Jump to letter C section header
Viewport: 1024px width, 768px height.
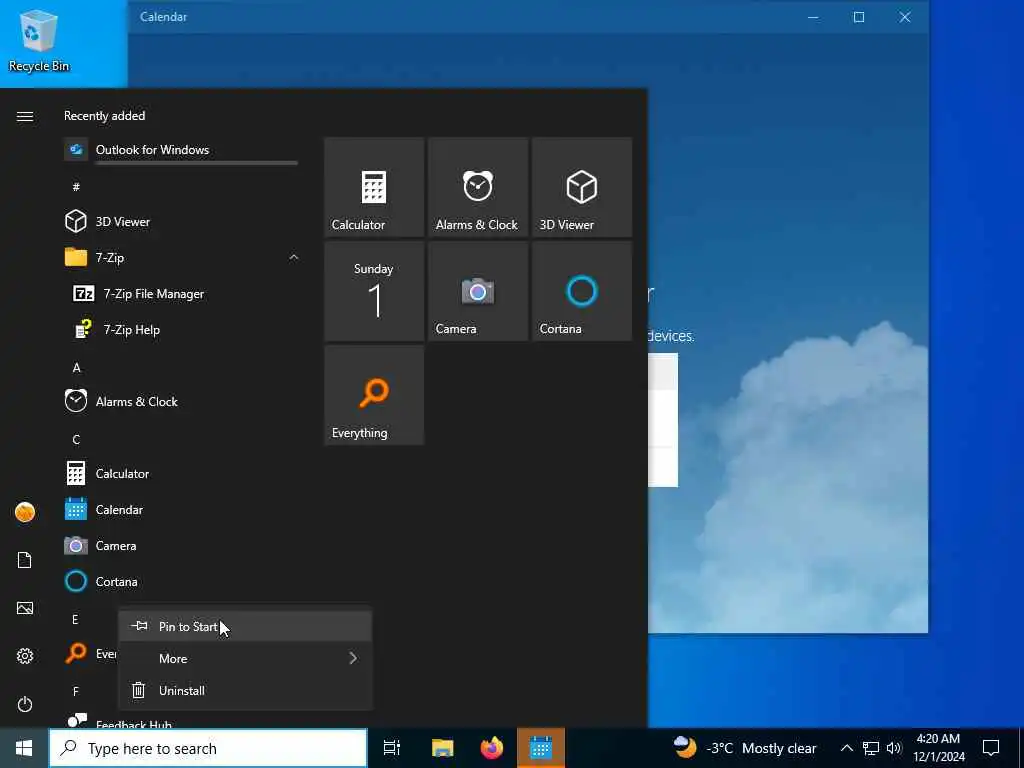[76, 440]
